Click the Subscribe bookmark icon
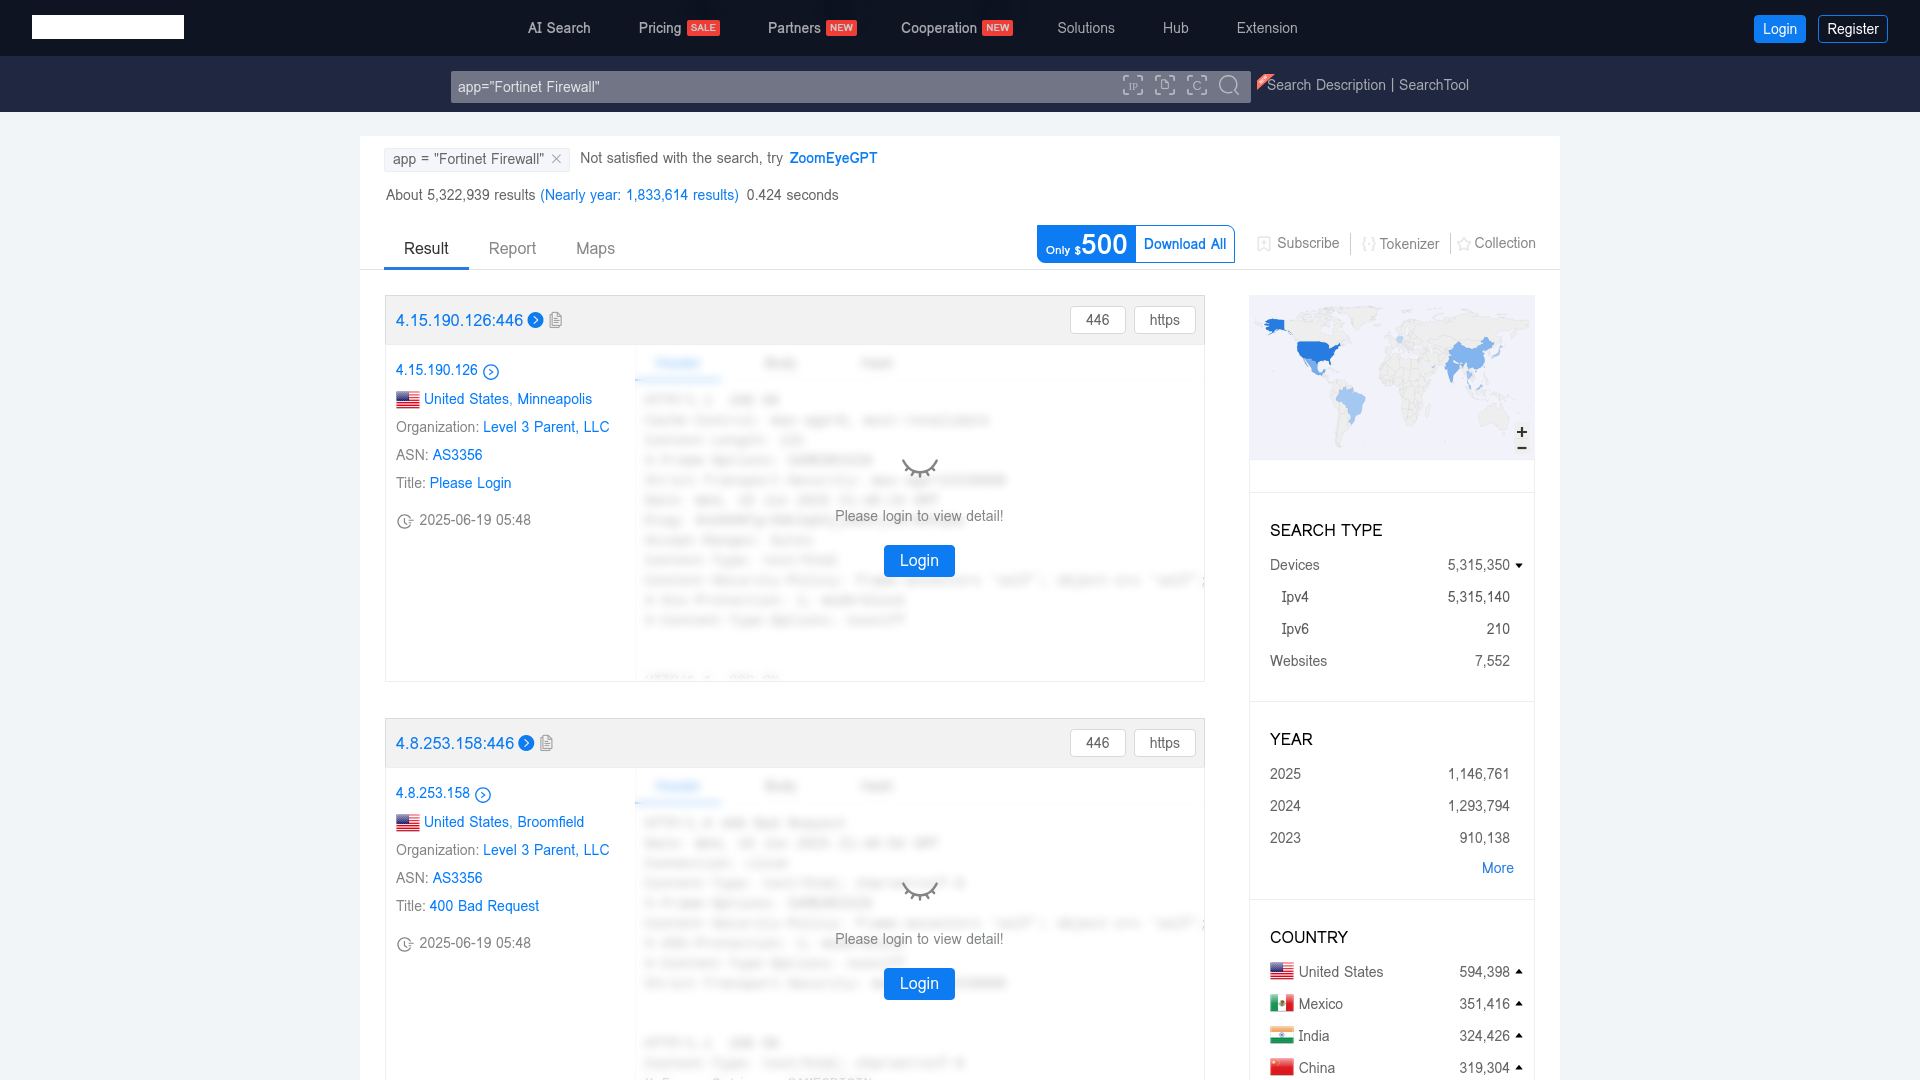Viewport: 1920px width, 1080px height. click(1264, 244)
